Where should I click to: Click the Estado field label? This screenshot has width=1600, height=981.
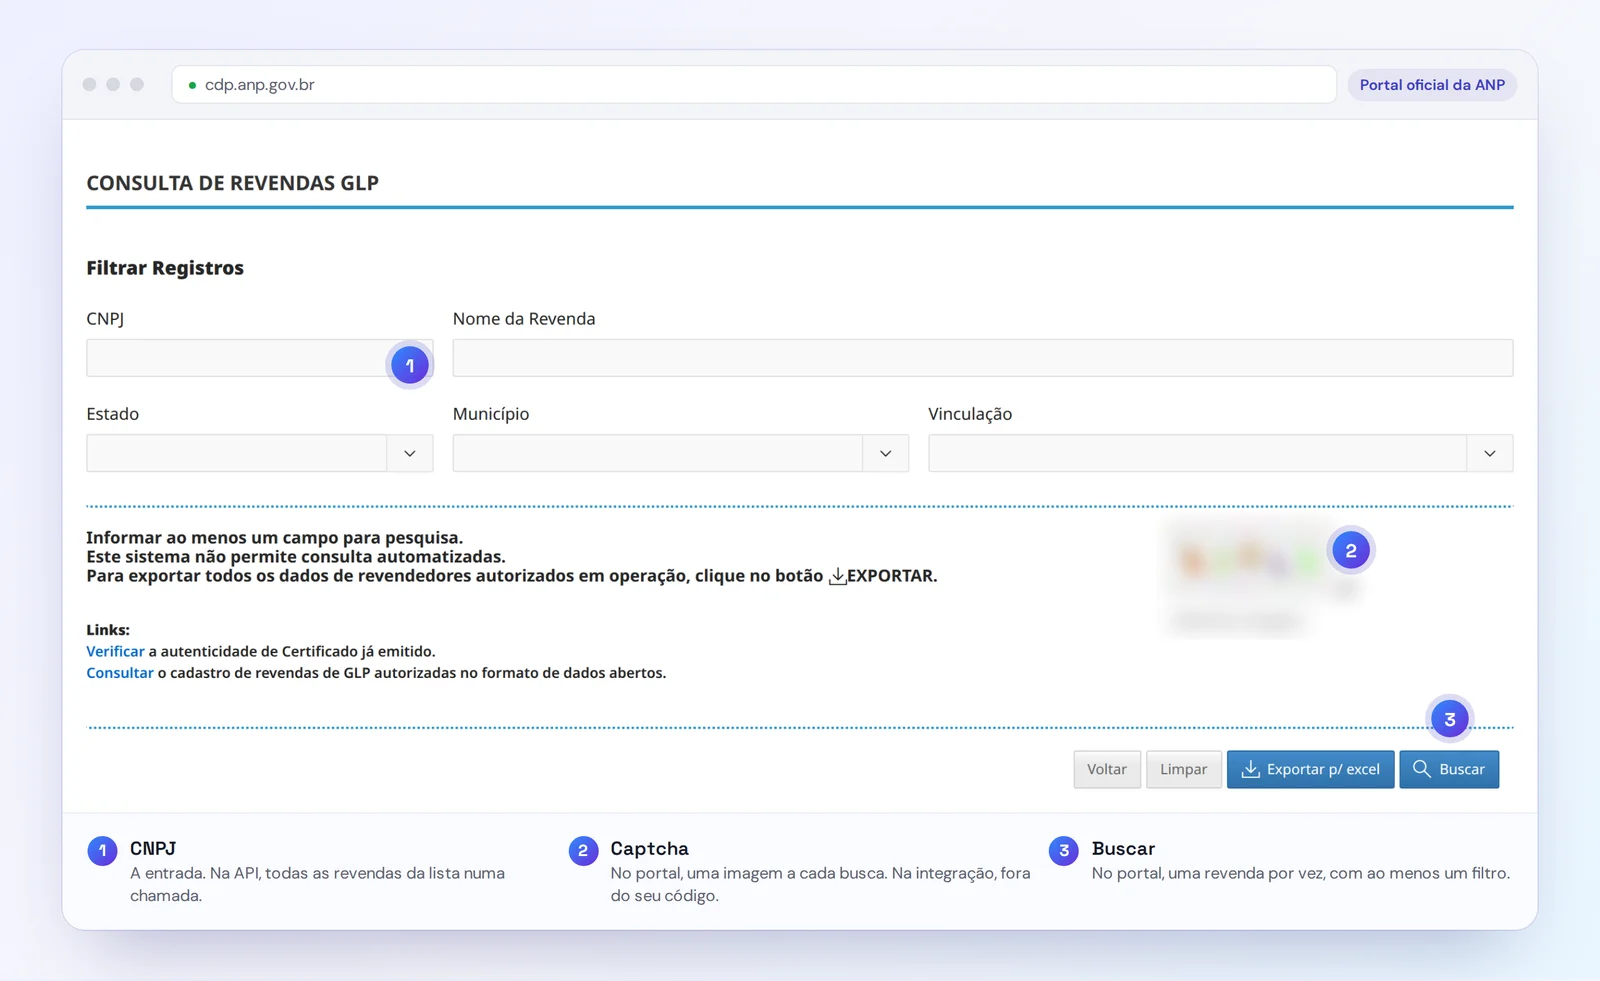112,414
